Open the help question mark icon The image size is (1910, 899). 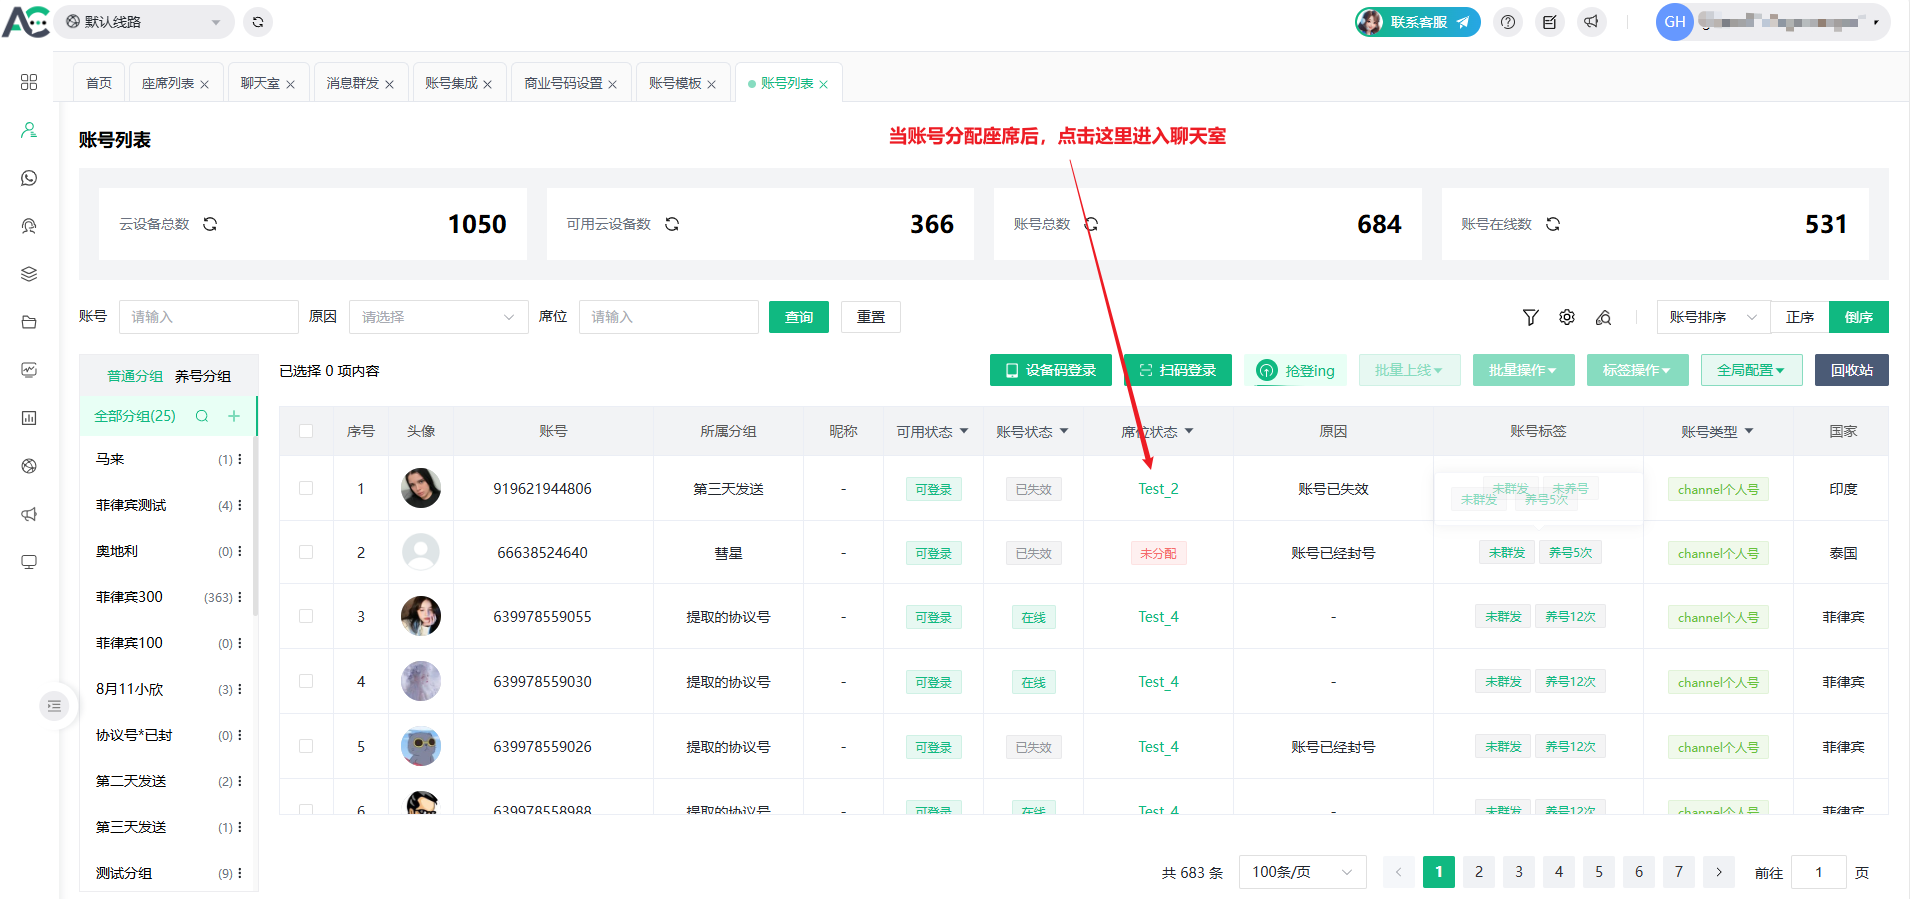[1508, 22]
